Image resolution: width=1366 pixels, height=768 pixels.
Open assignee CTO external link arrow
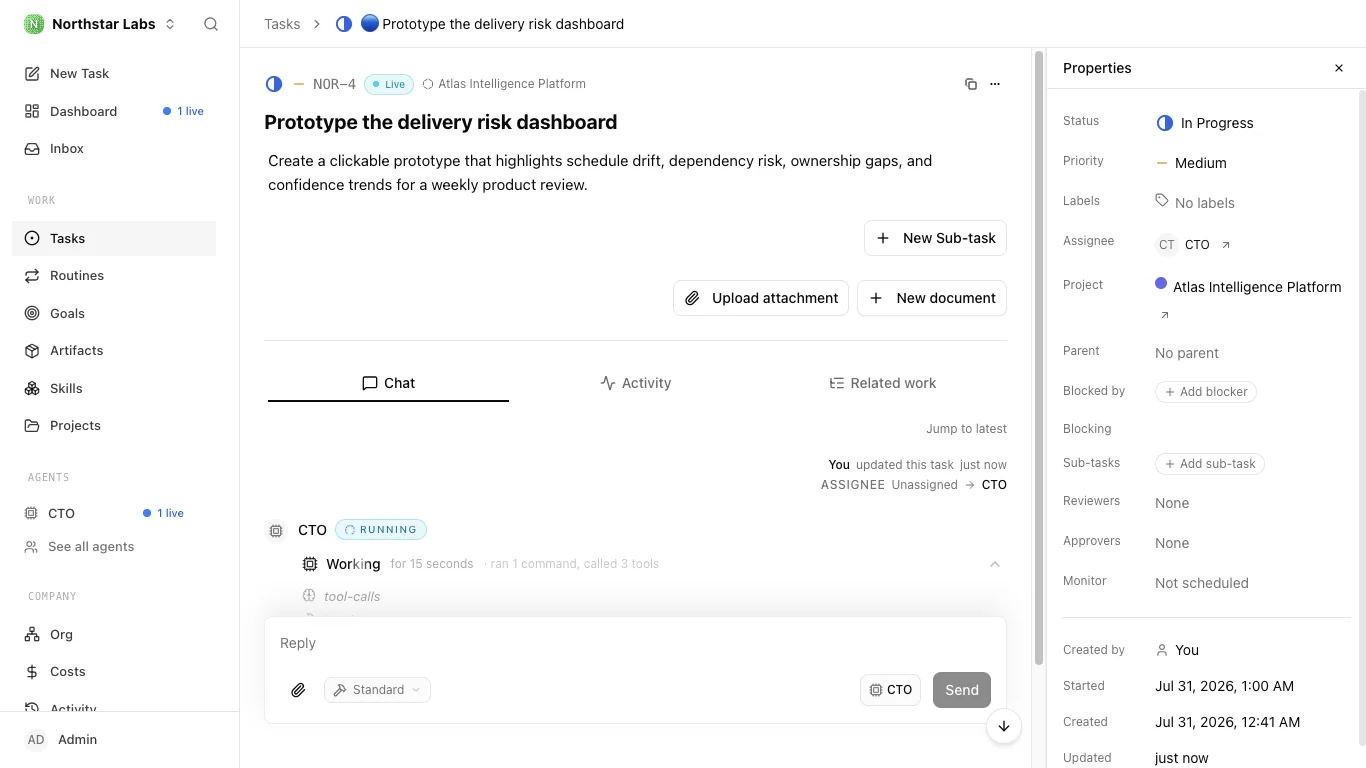[1226, 245]
